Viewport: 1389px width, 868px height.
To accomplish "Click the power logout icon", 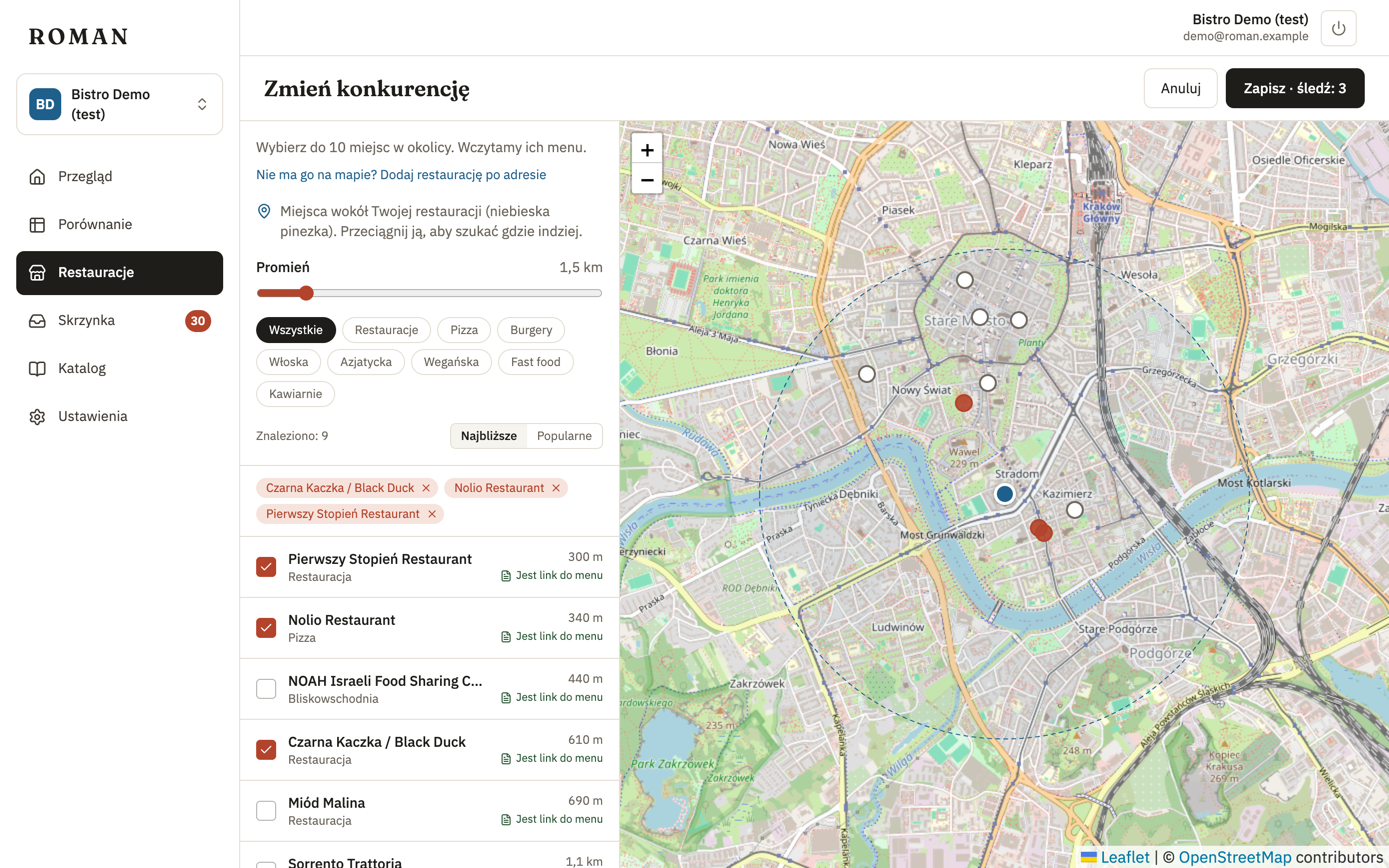I will pyautogui.click(x=1338, y=28).
